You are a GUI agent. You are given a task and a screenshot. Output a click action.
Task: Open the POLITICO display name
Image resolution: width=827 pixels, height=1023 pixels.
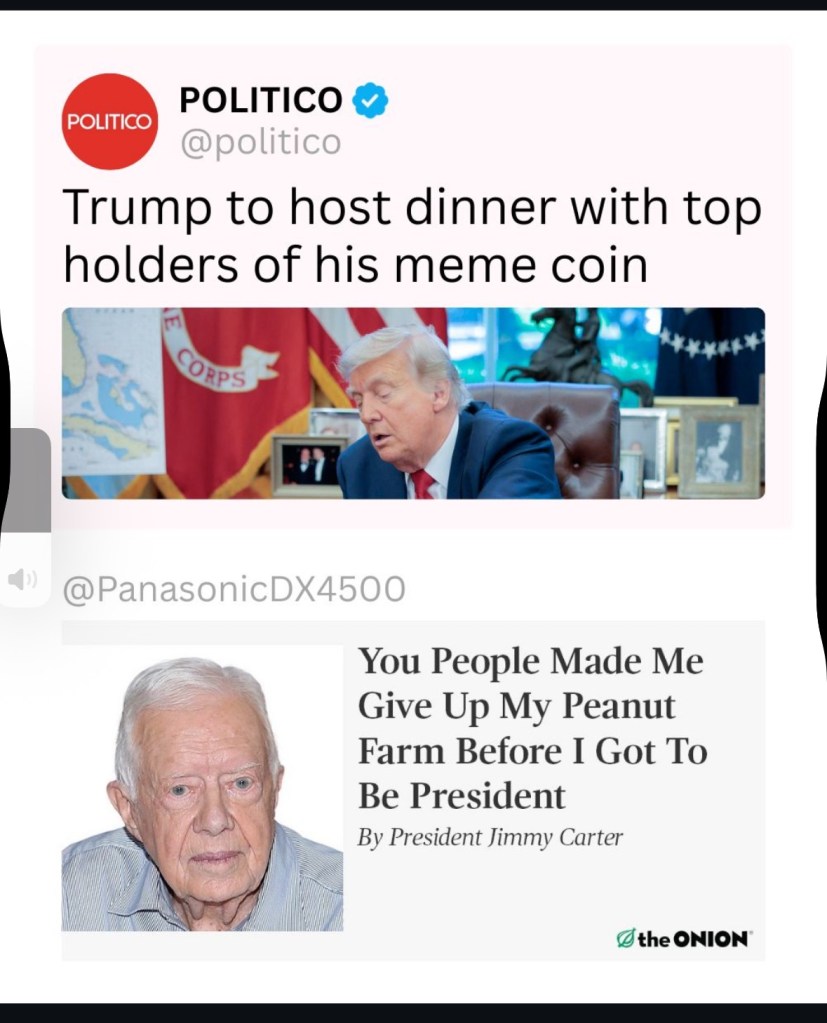pyautogui.click(x=260, y=100)
